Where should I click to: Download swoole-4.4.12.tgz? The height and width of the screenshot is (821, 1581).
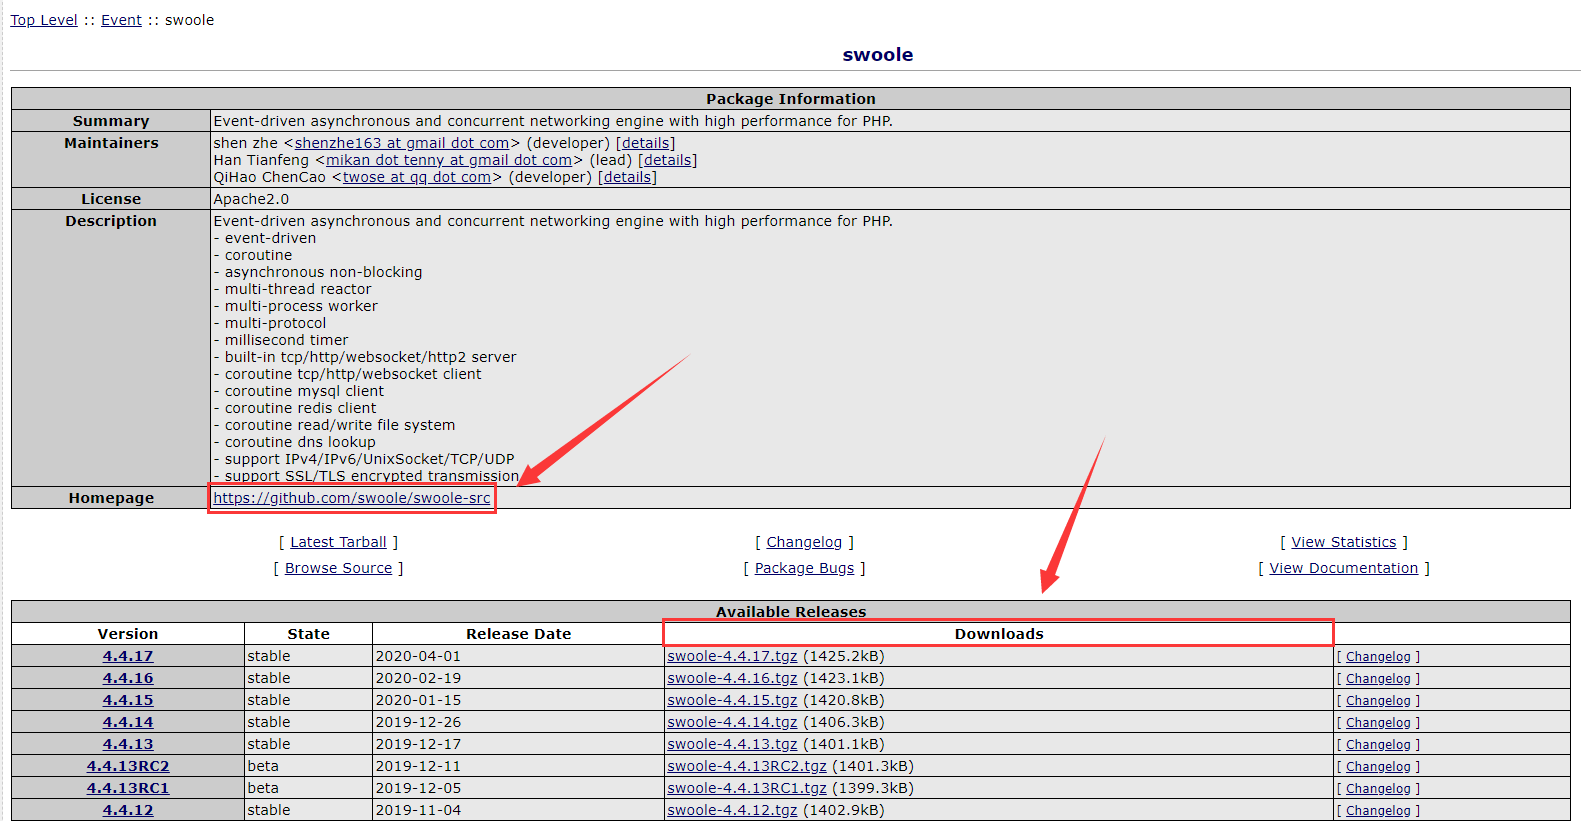pyautogui.click(x=732, y=810)
